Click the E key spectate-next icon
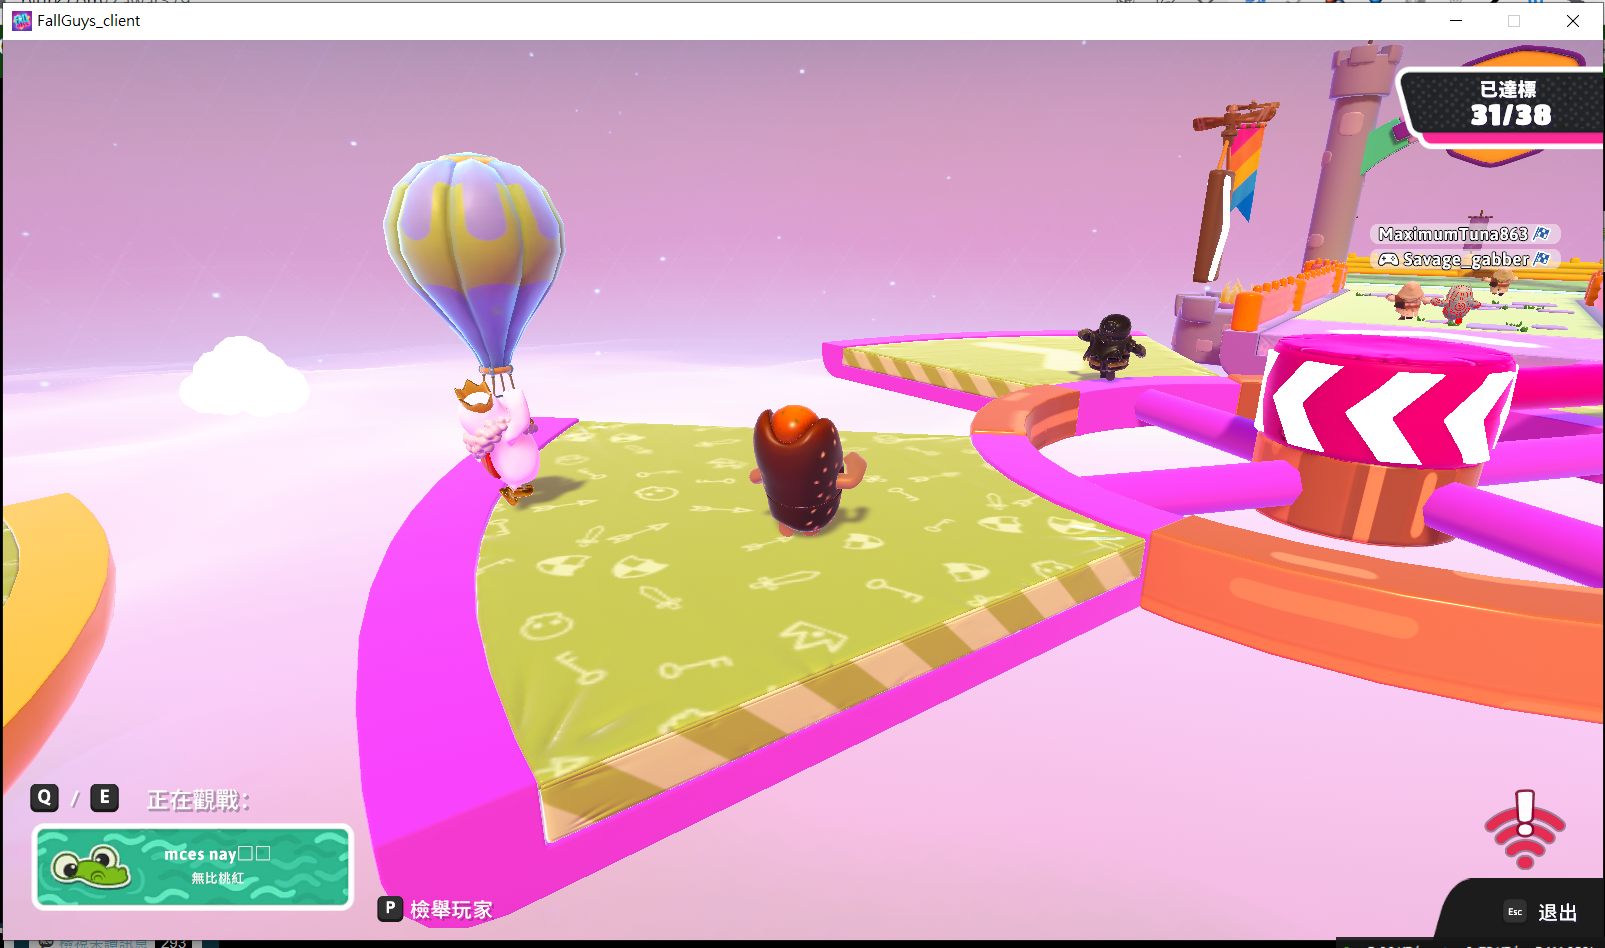This screenshot has width=1605, height=948. tap(105, 798)
